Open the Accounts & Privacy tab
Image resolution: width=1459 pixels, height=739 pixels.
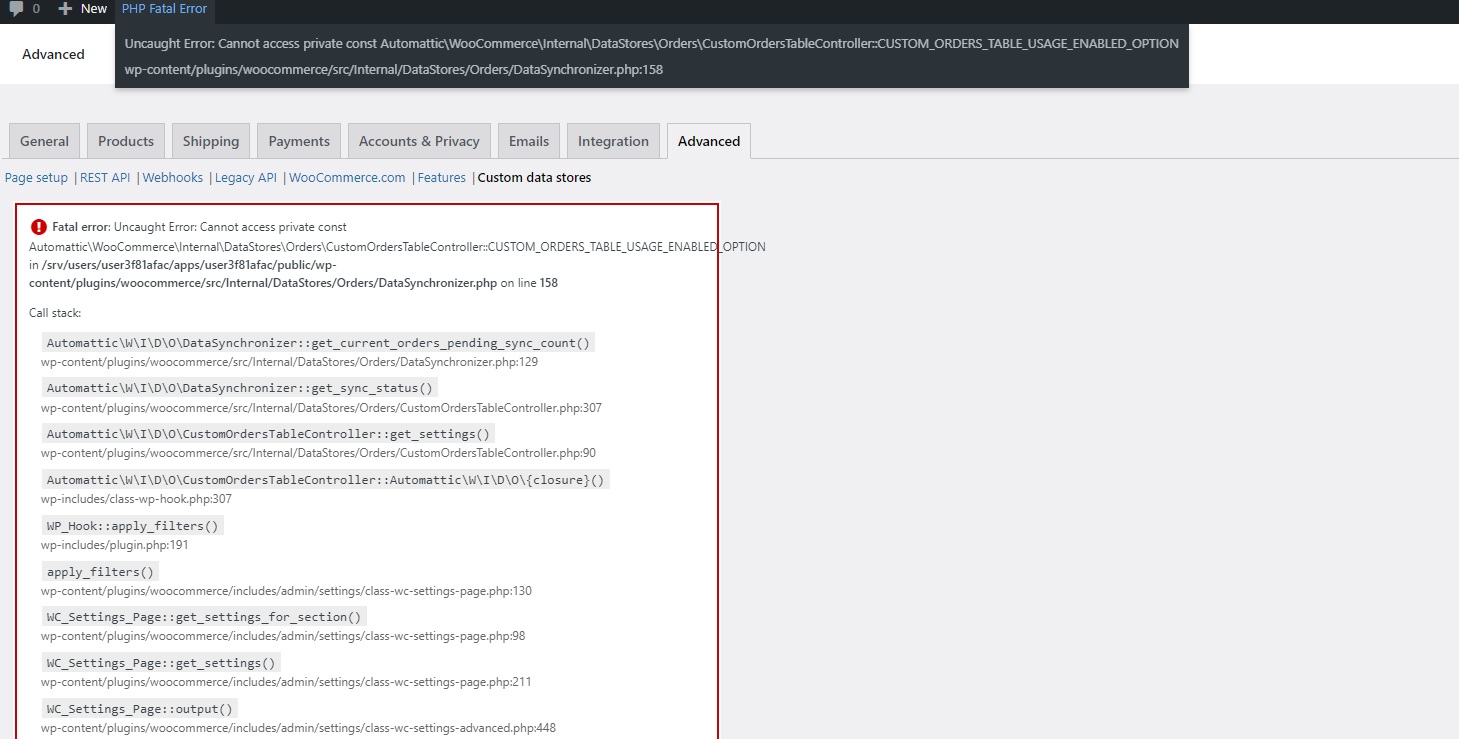[x=418, y=141]
